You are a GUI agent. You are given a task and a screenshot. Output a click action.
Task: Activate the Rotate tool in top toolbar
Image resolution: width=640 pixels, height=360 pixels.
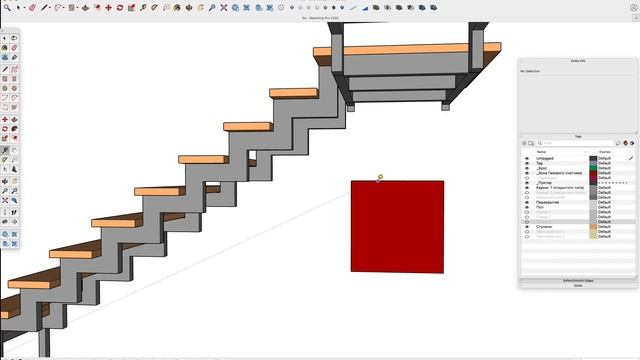120,8
